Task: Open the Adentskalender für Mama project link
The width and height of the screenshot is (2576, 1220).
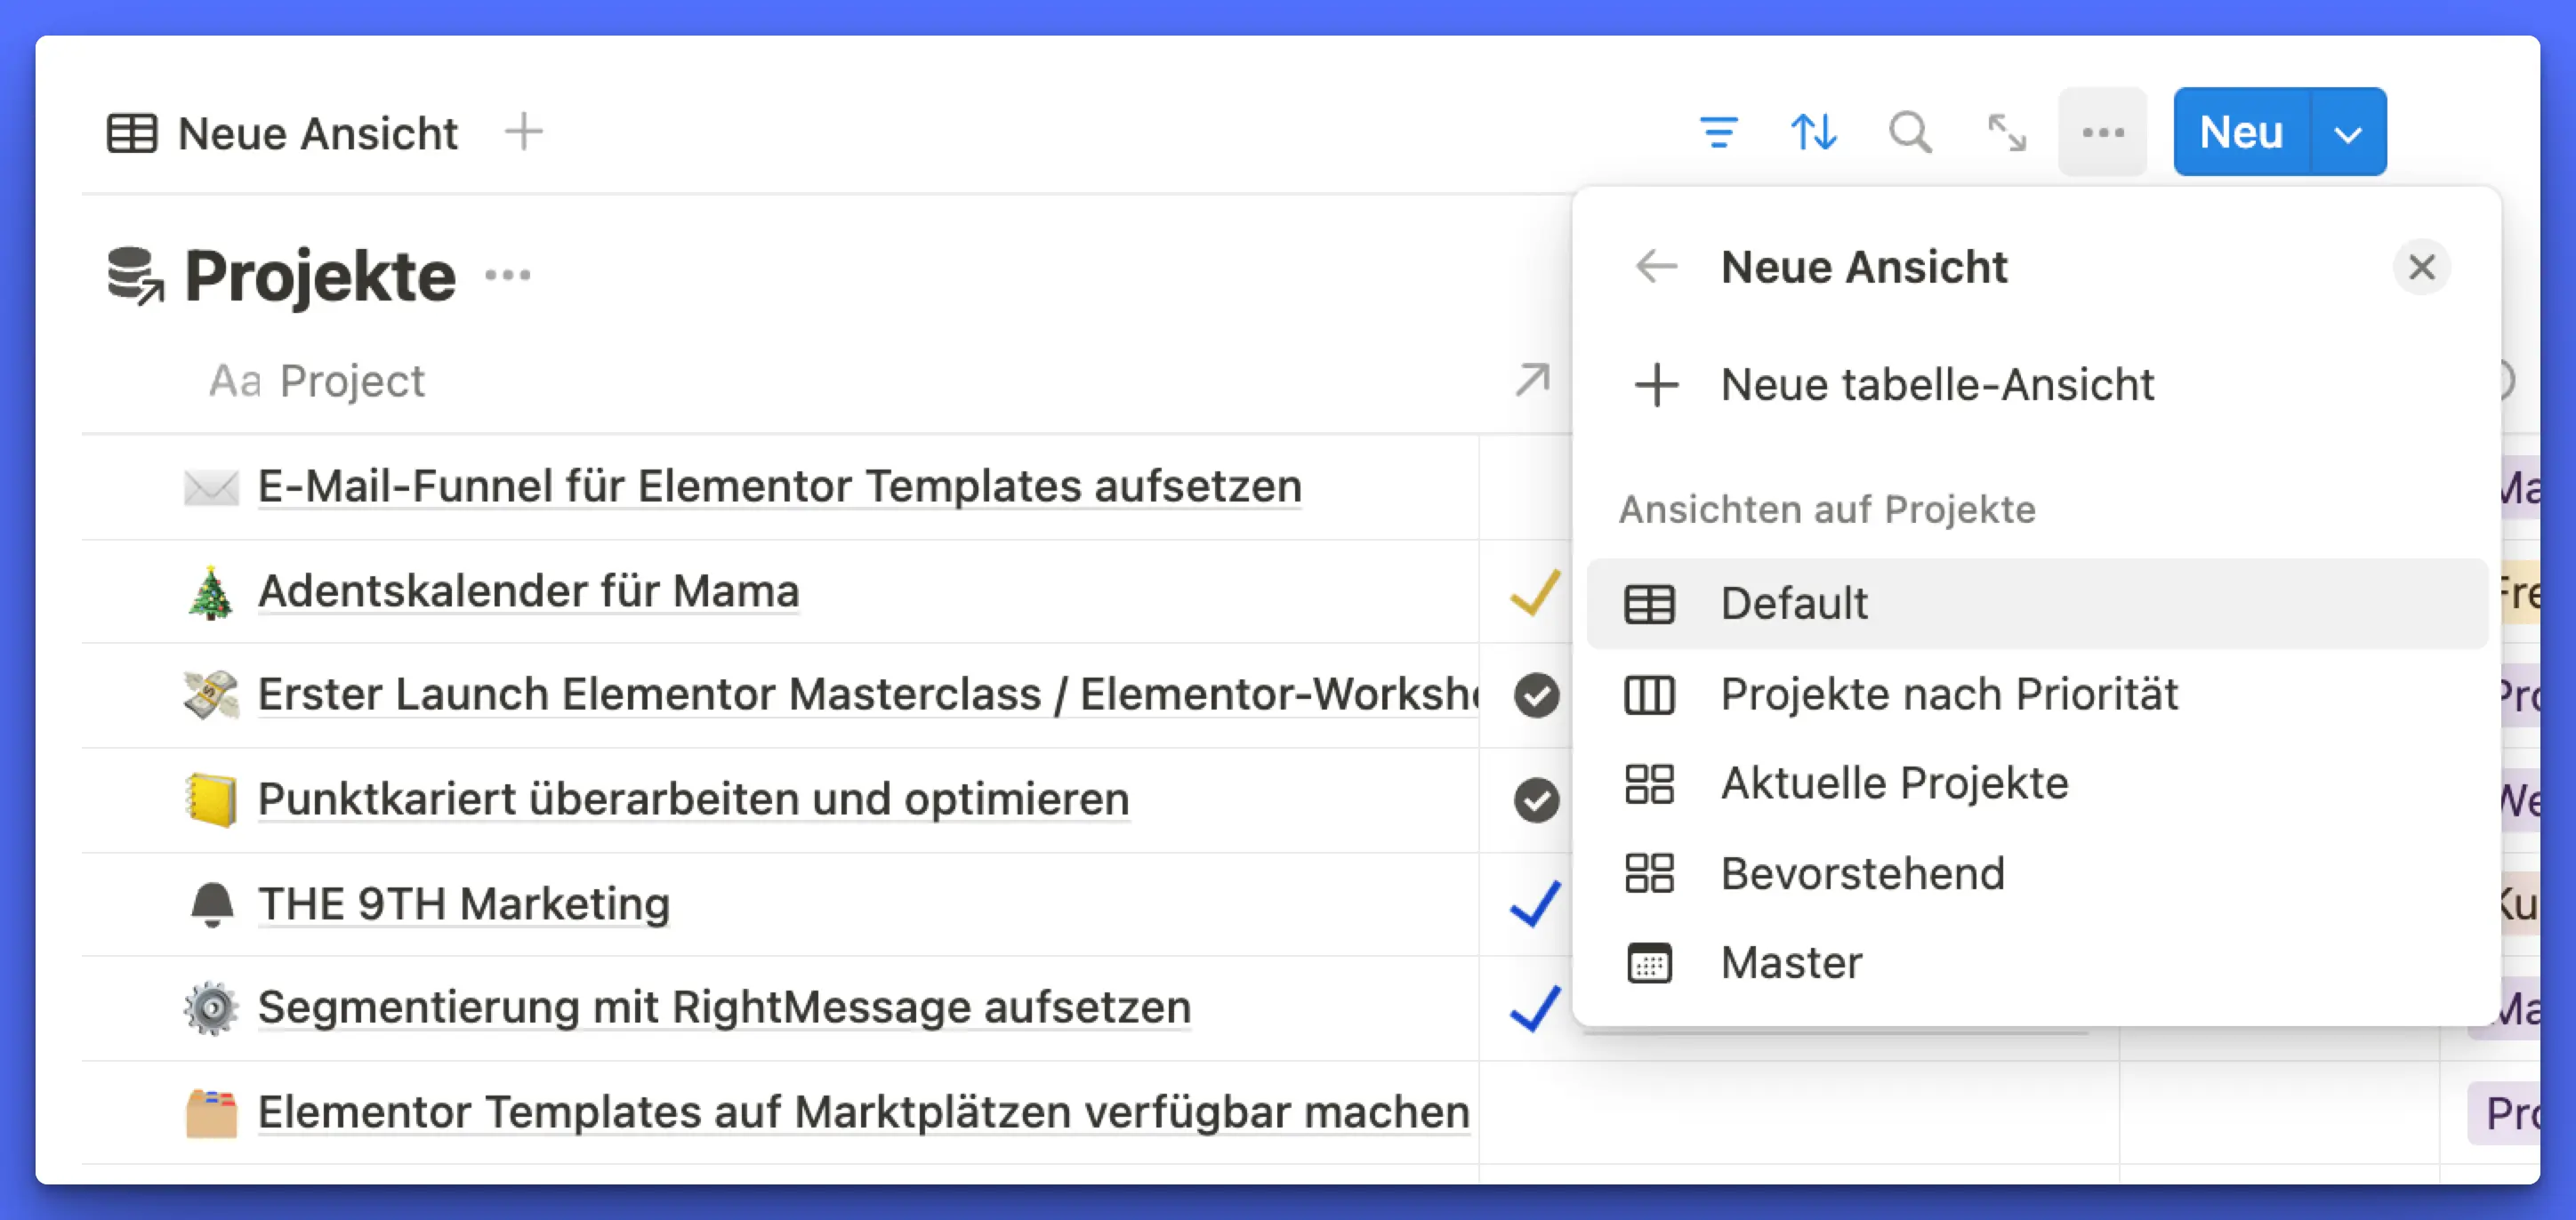Action: (x=528, y=591)
